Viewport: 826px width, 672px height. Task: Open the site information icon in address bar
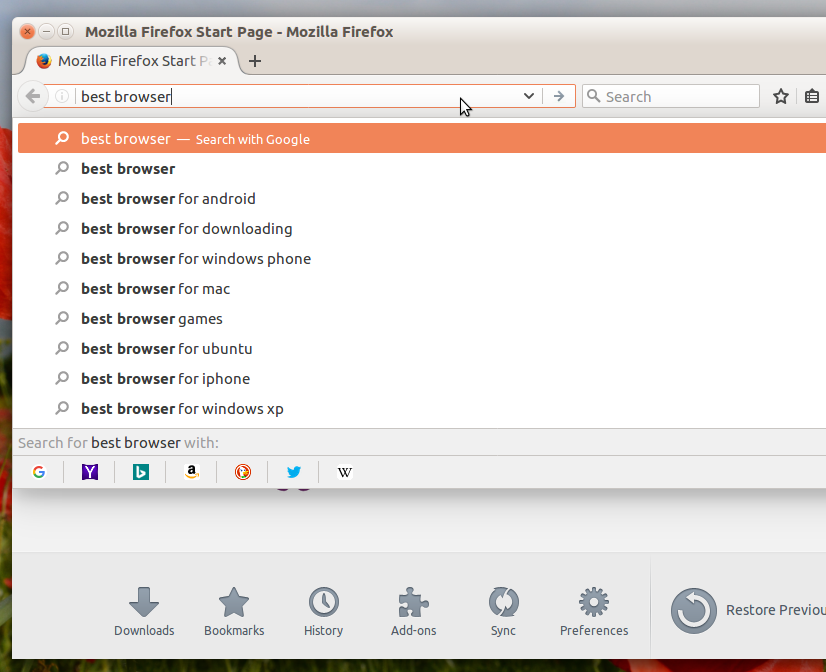click(62, 96)
